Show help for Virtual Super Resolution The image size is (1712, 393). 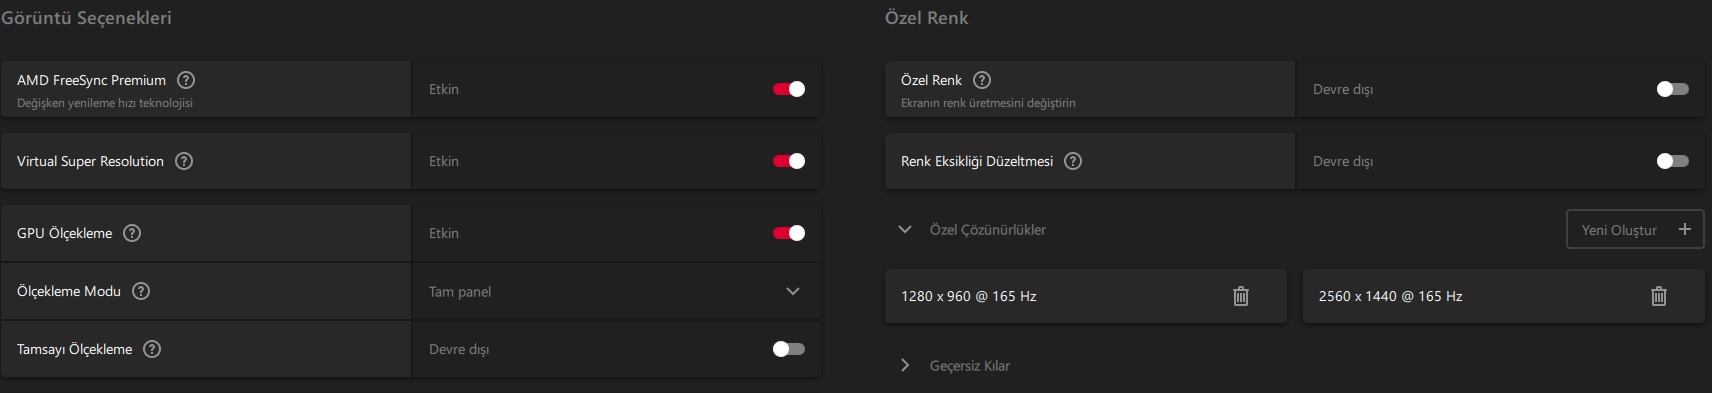coord(184,161)
